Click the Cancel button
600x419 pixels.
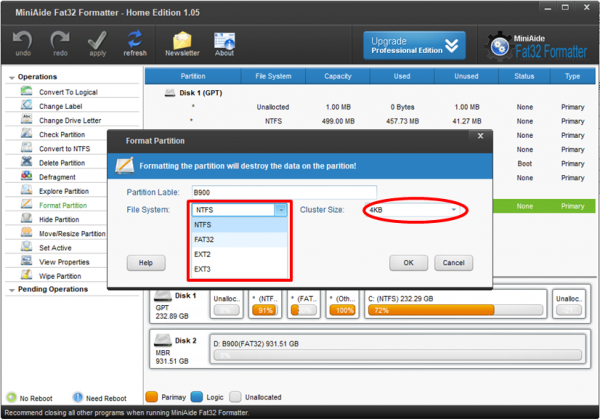(453, 262)
